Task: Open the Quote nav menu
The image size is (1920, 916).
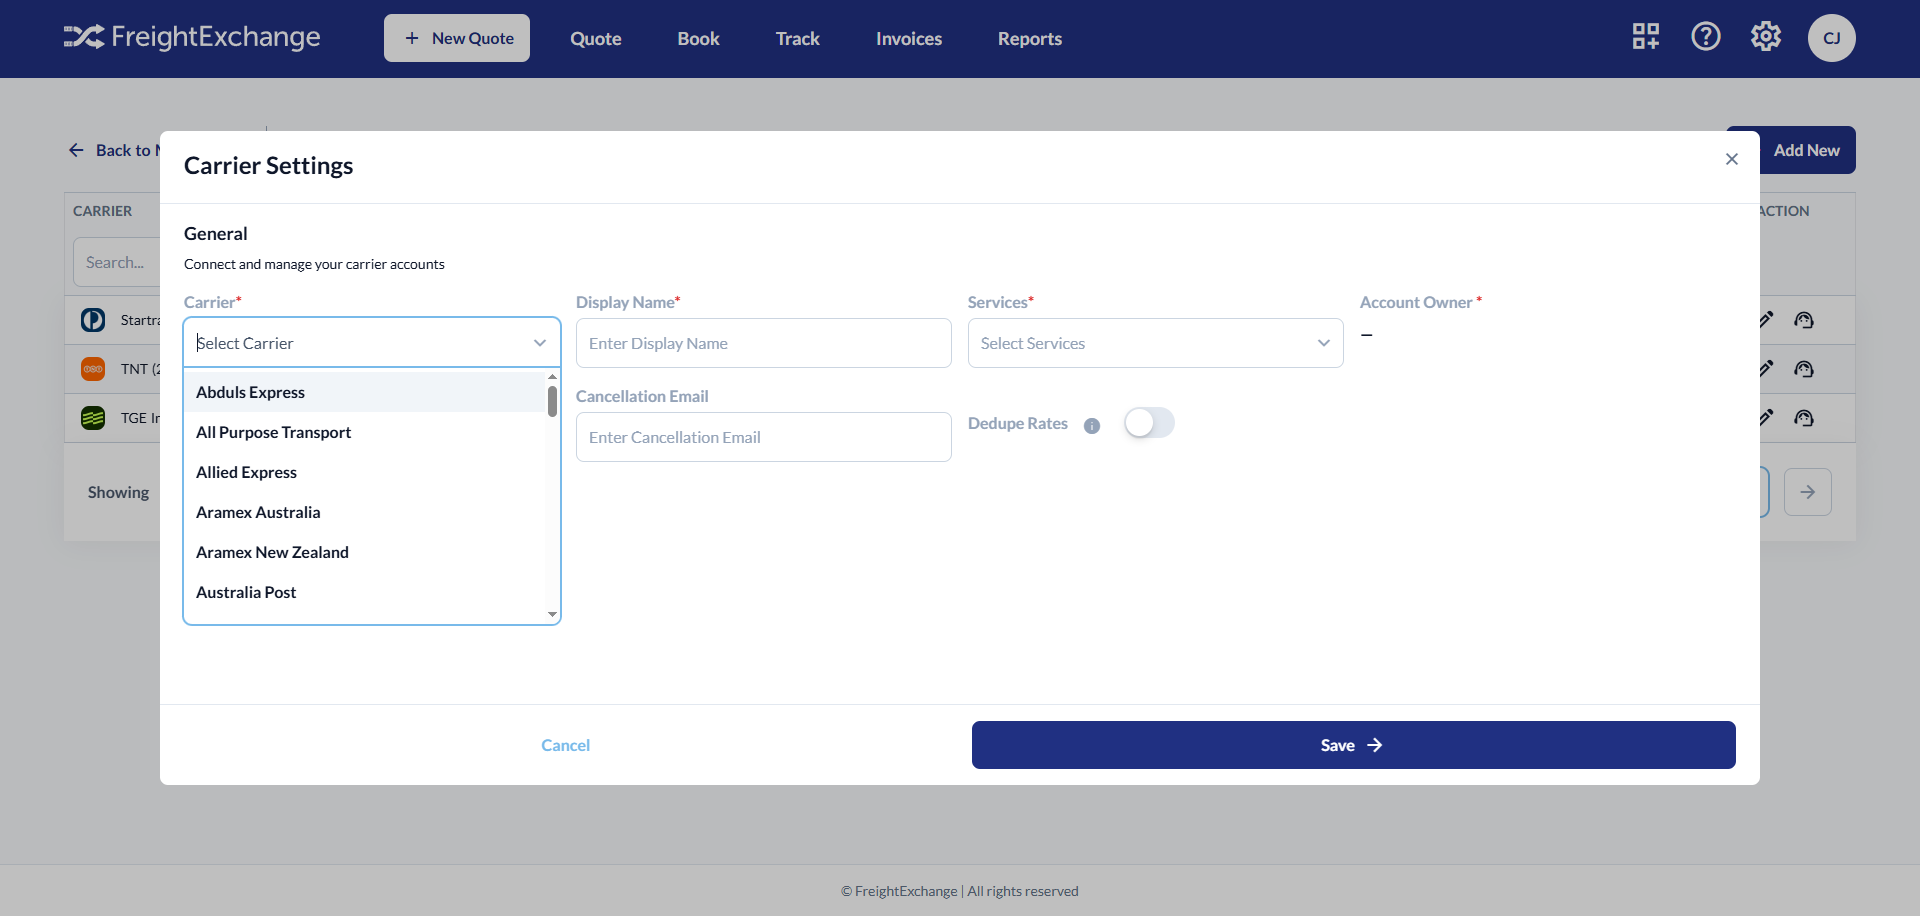Action: (x=596, y=38)
